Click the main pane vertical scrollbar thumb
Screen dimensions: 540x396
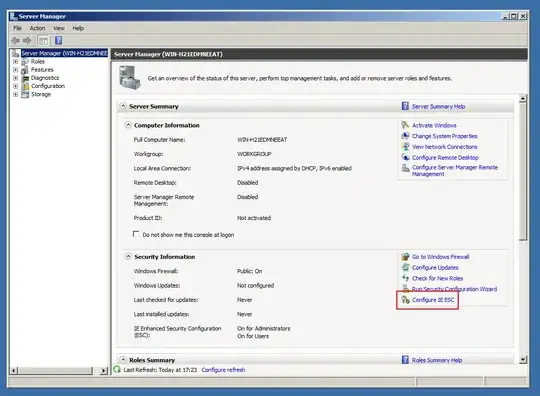click(523, 171)
